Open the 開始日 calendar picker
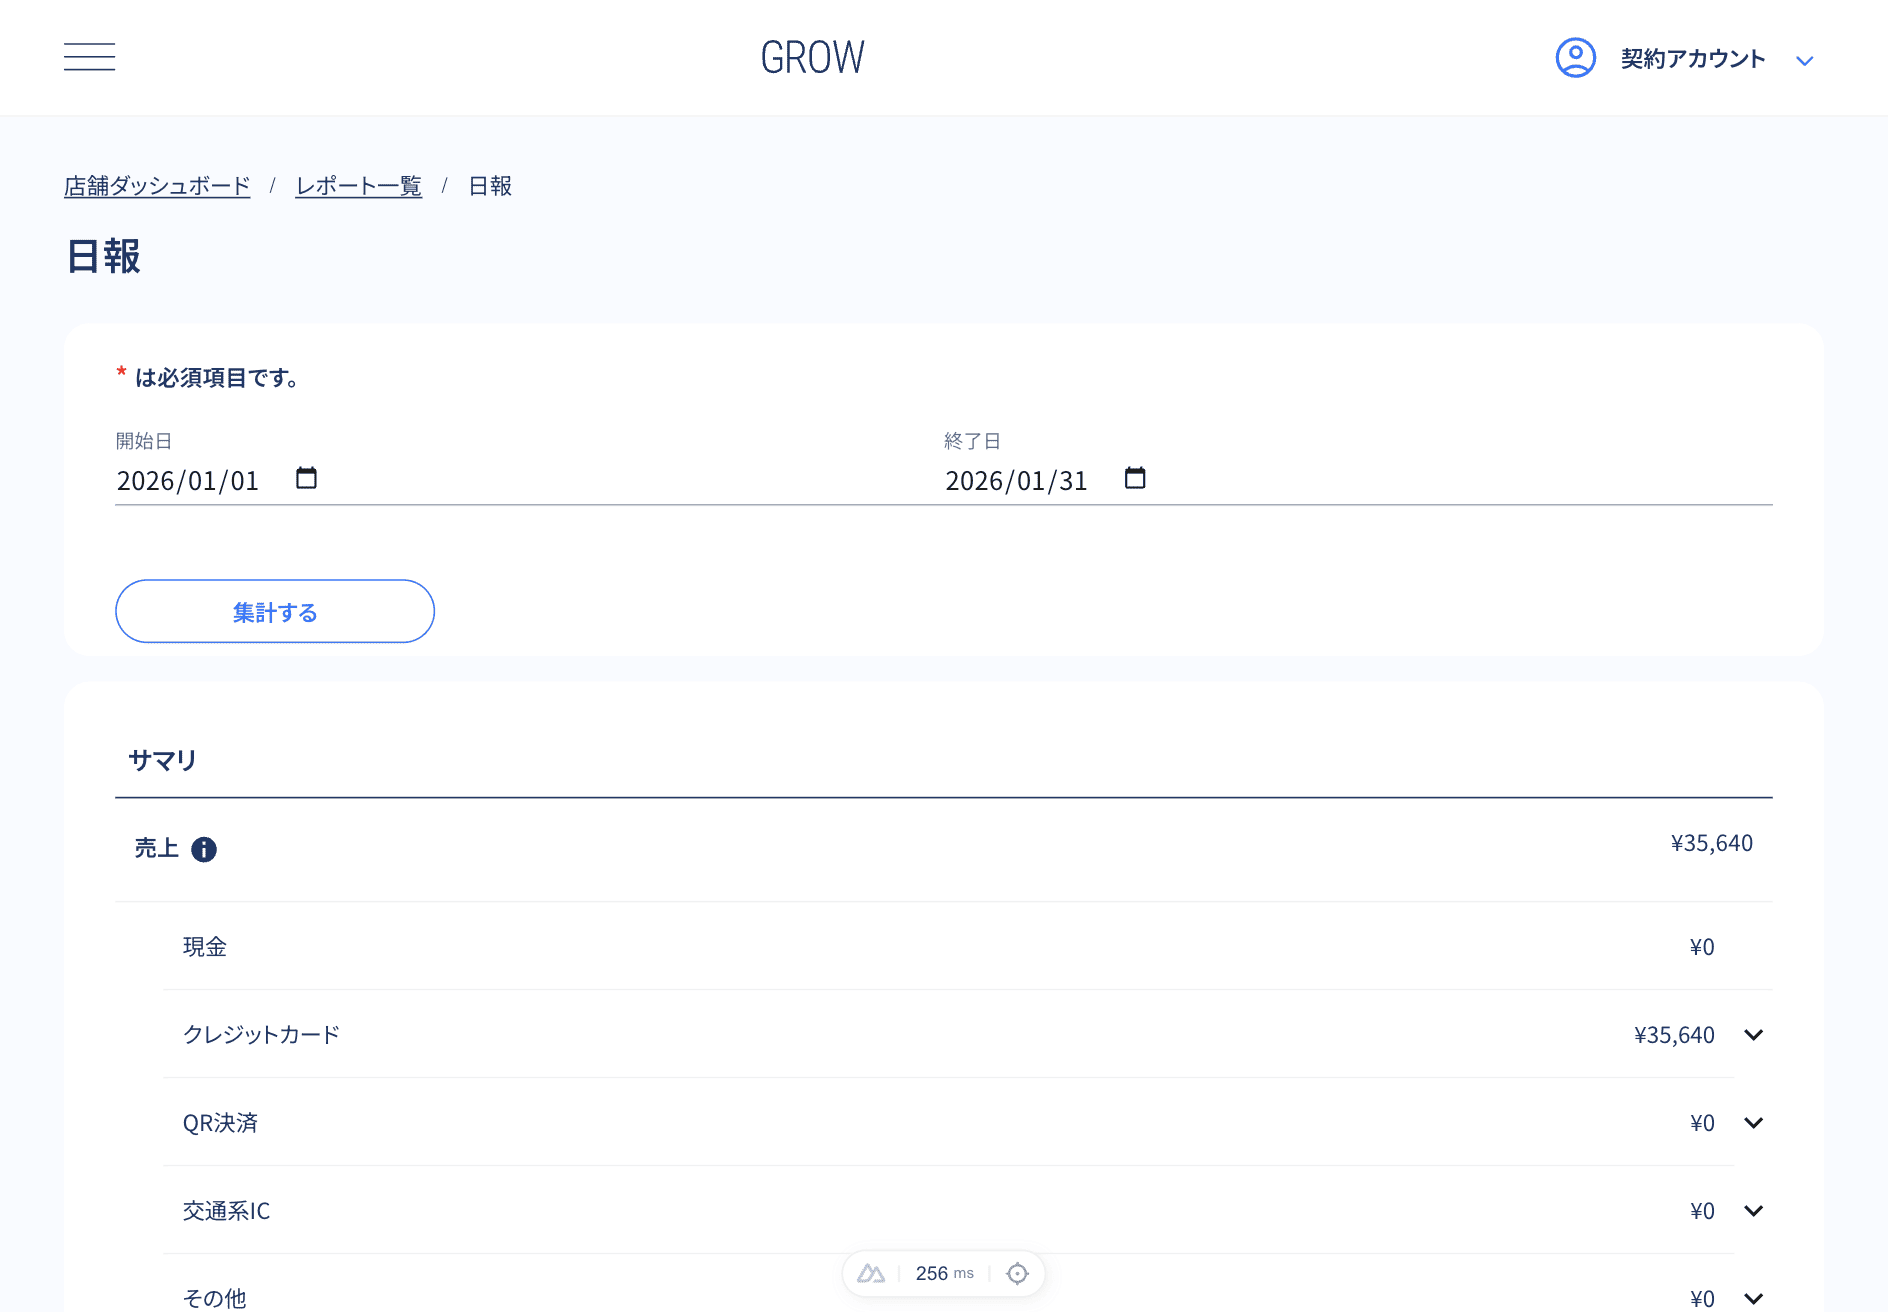Screen dimensions: 1888x1312 (306, 479)
